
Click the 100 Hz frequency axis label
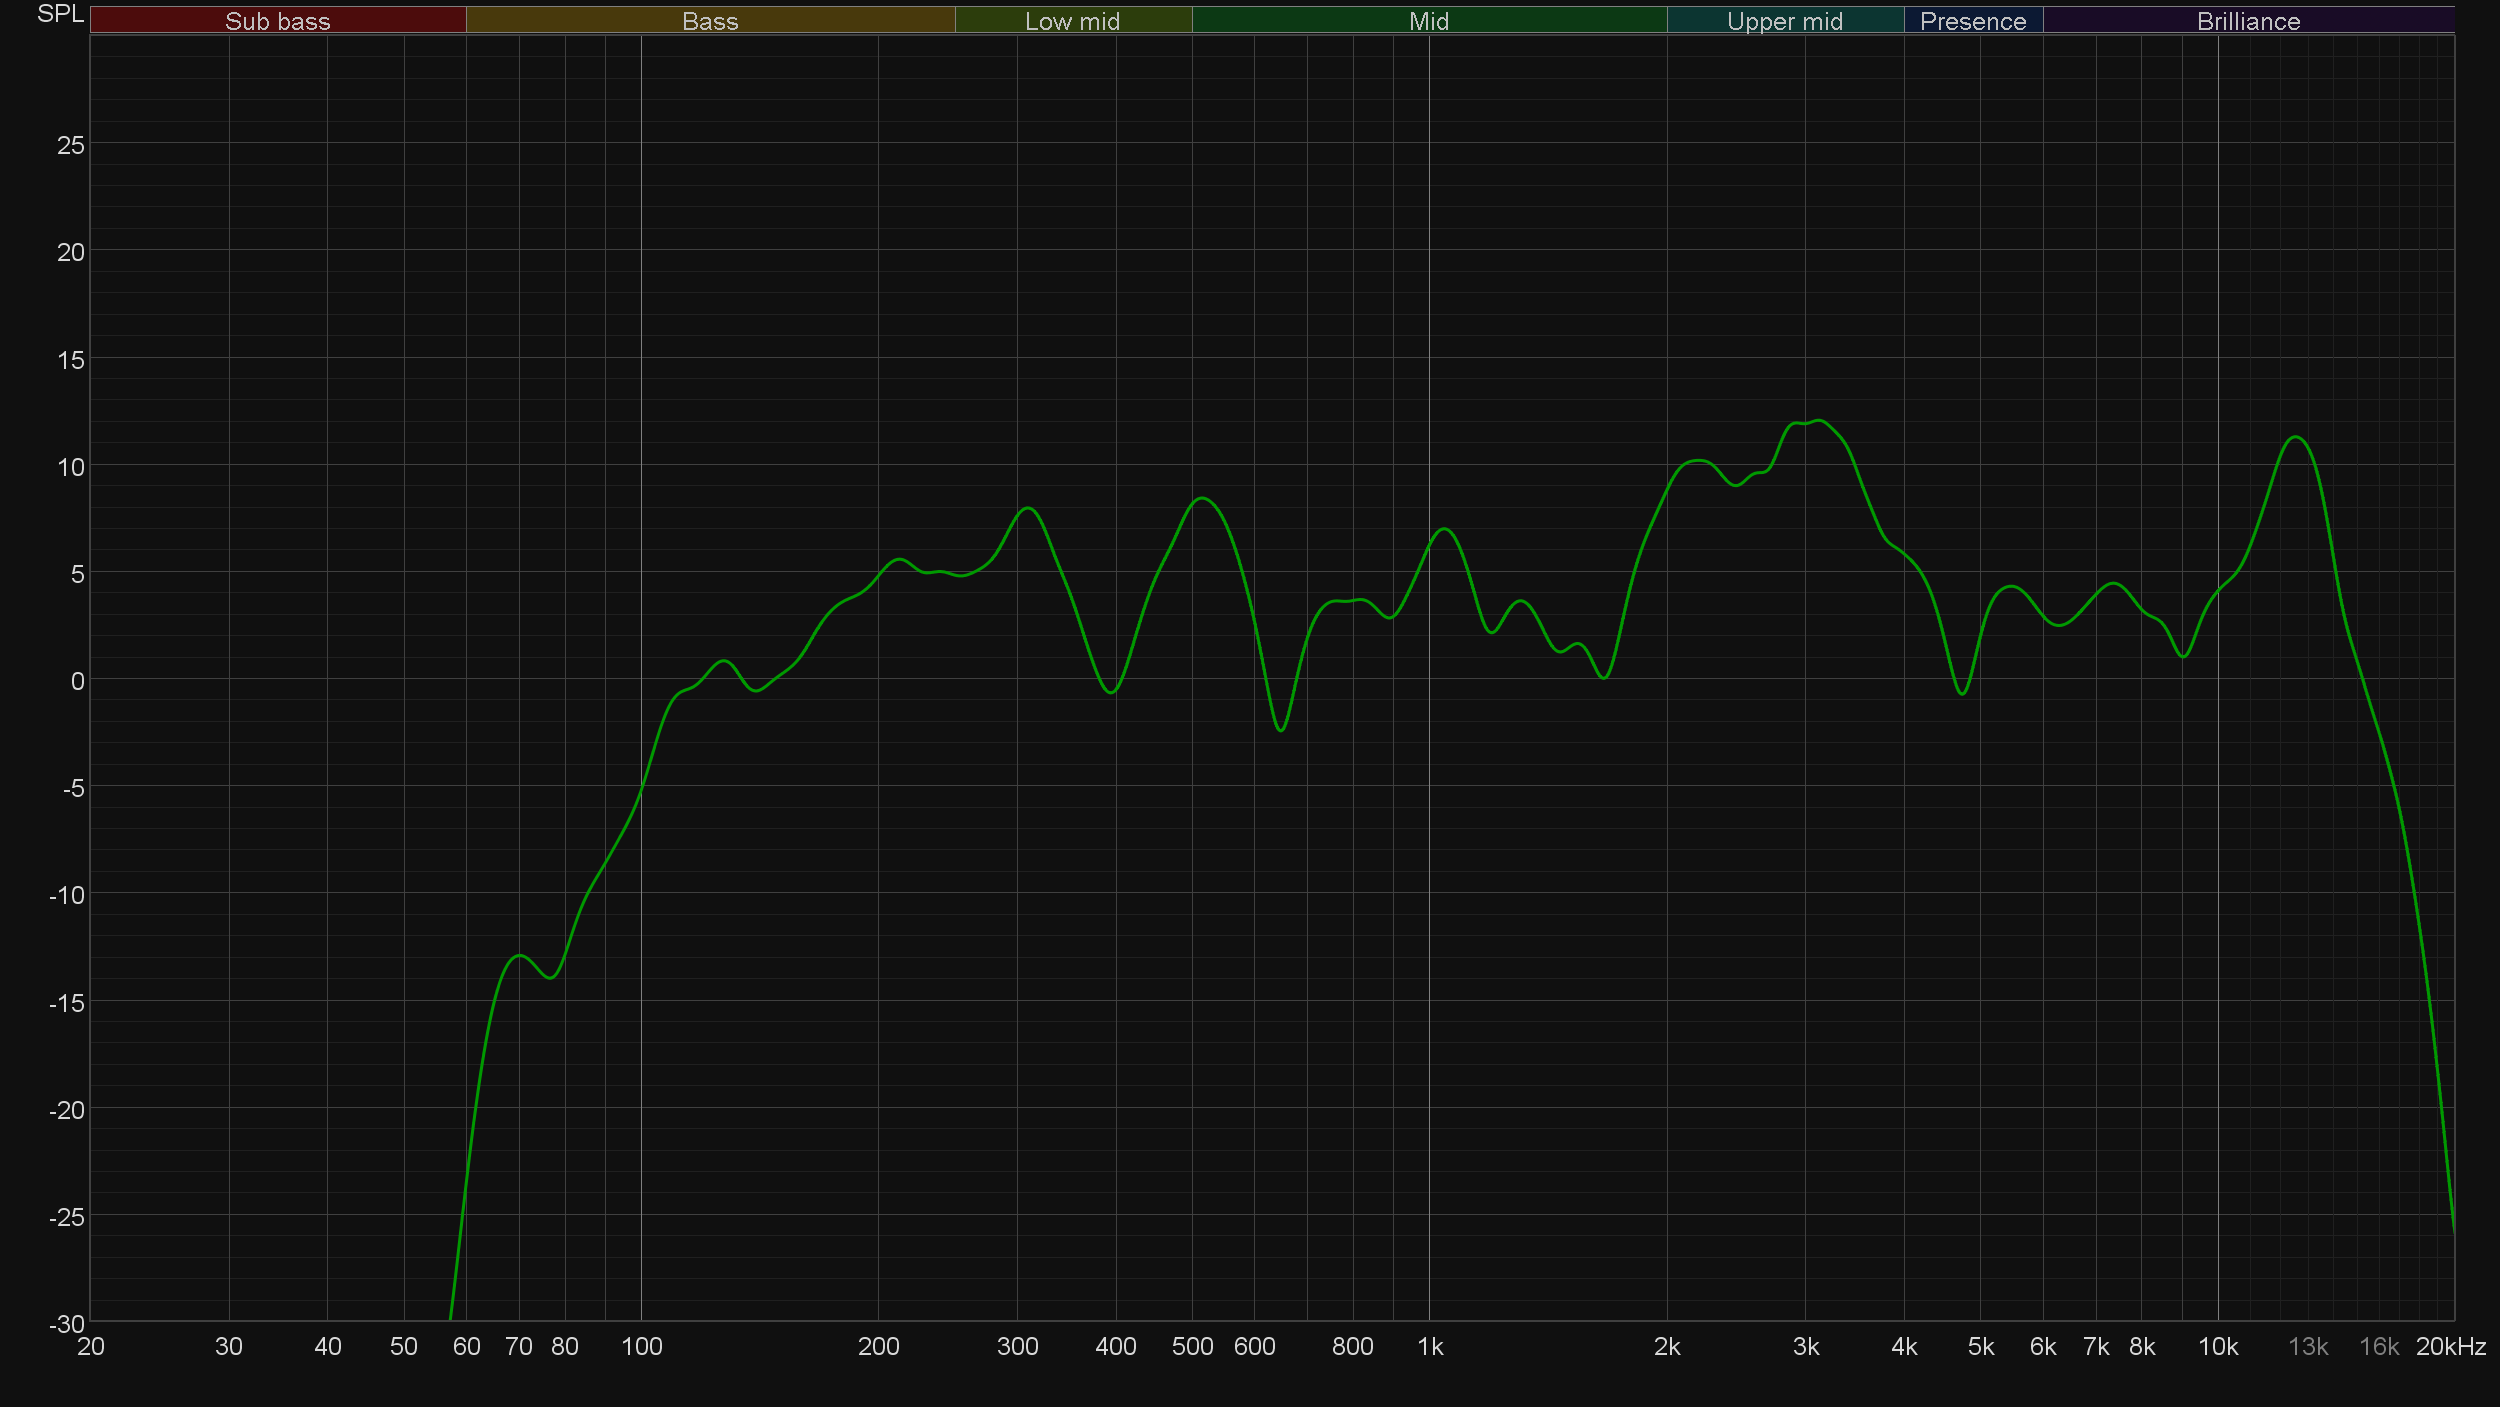641,1347
